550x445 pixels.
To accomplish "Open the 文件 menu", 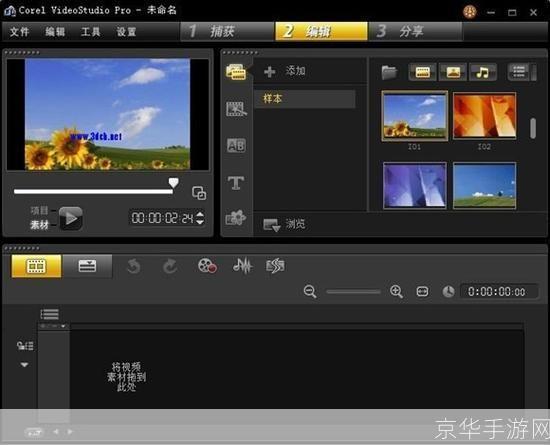I will (19, 32).
